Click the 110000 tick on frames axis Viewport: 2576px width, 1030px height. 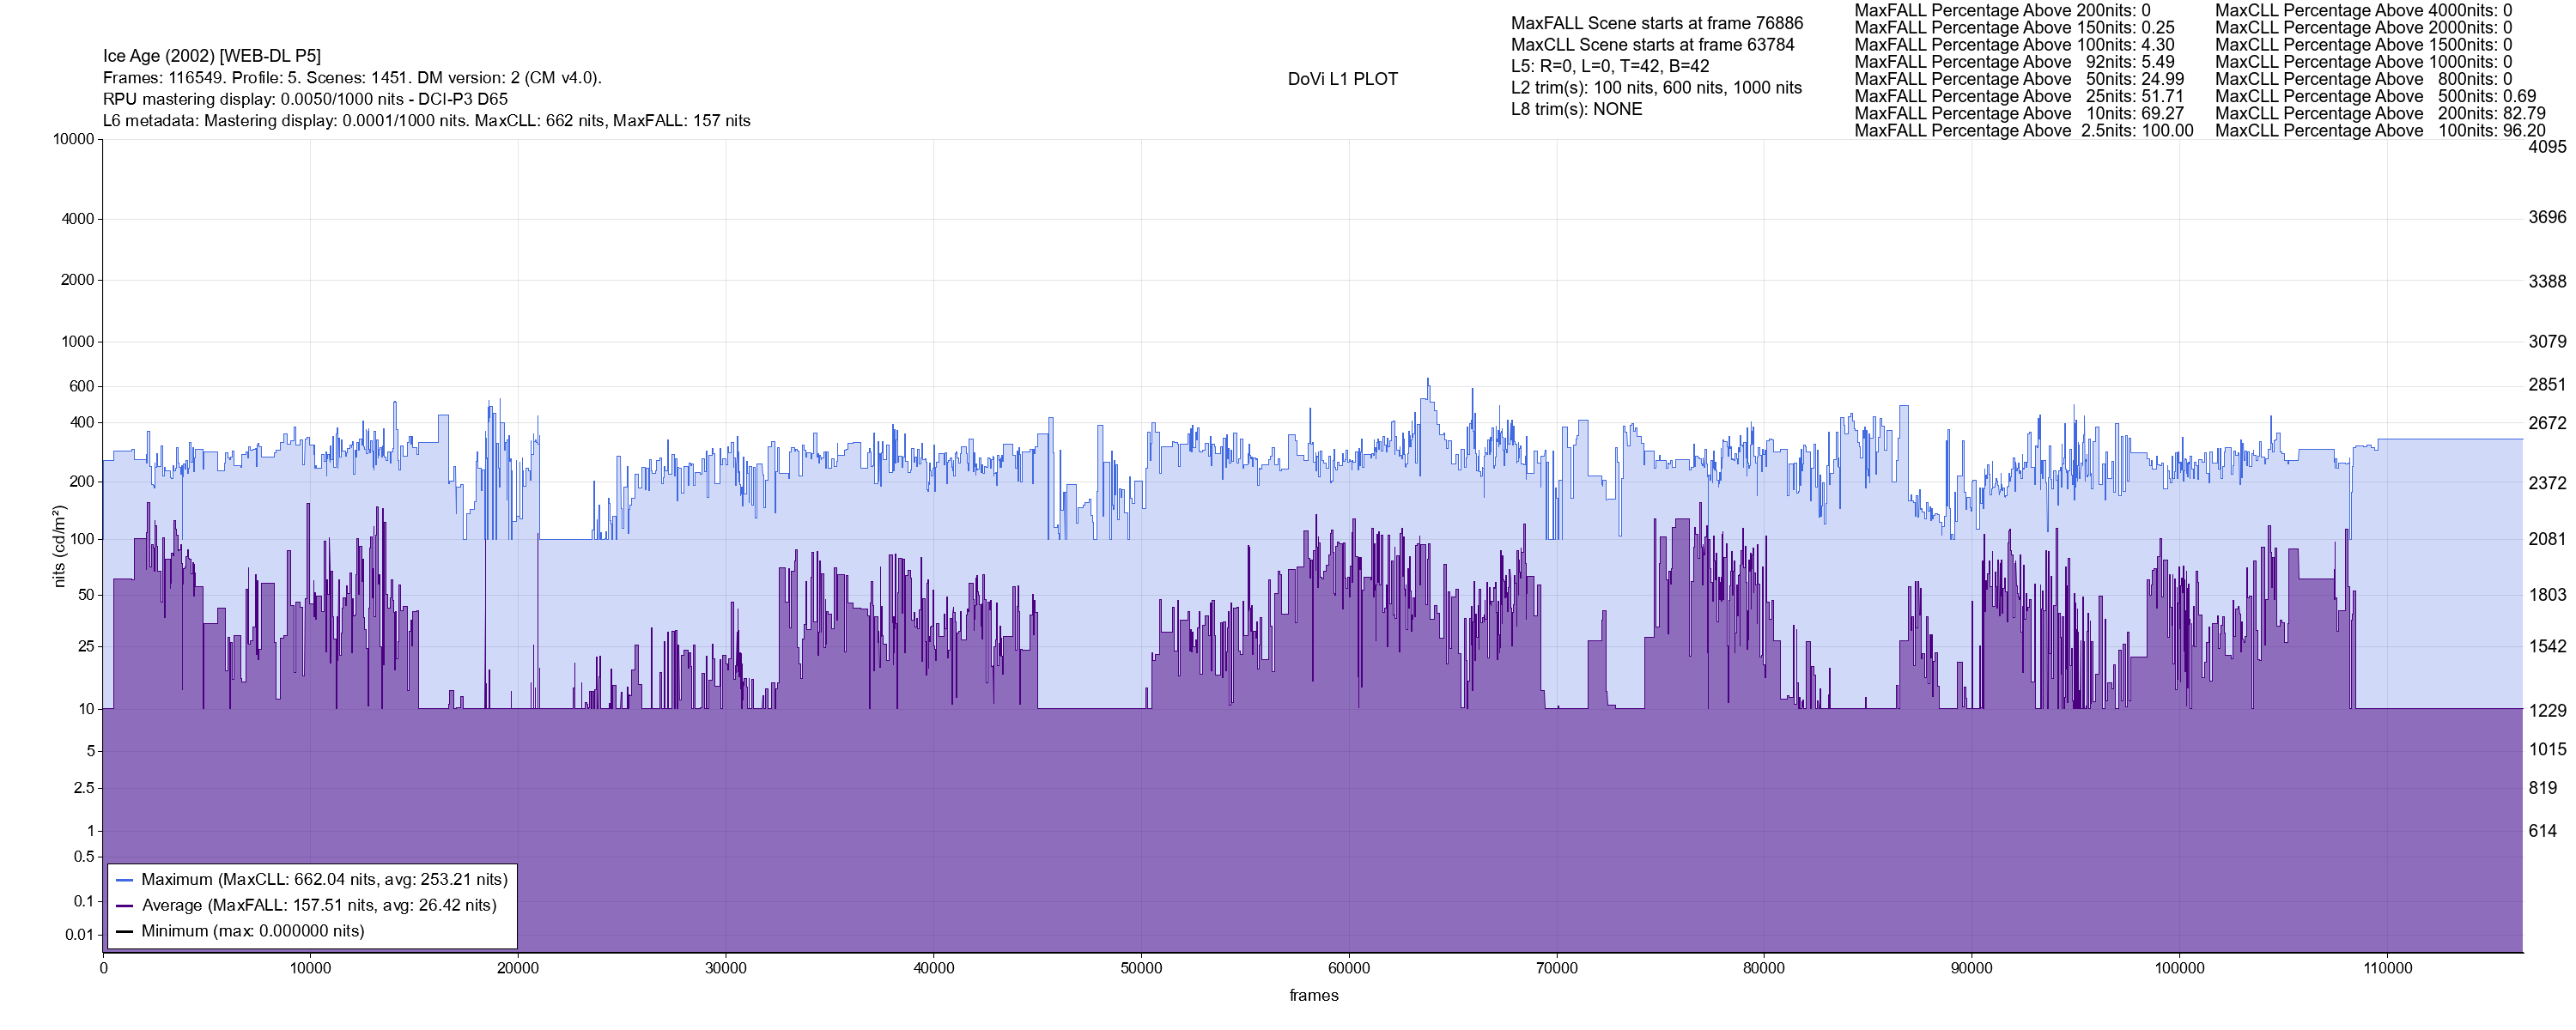2387,968
